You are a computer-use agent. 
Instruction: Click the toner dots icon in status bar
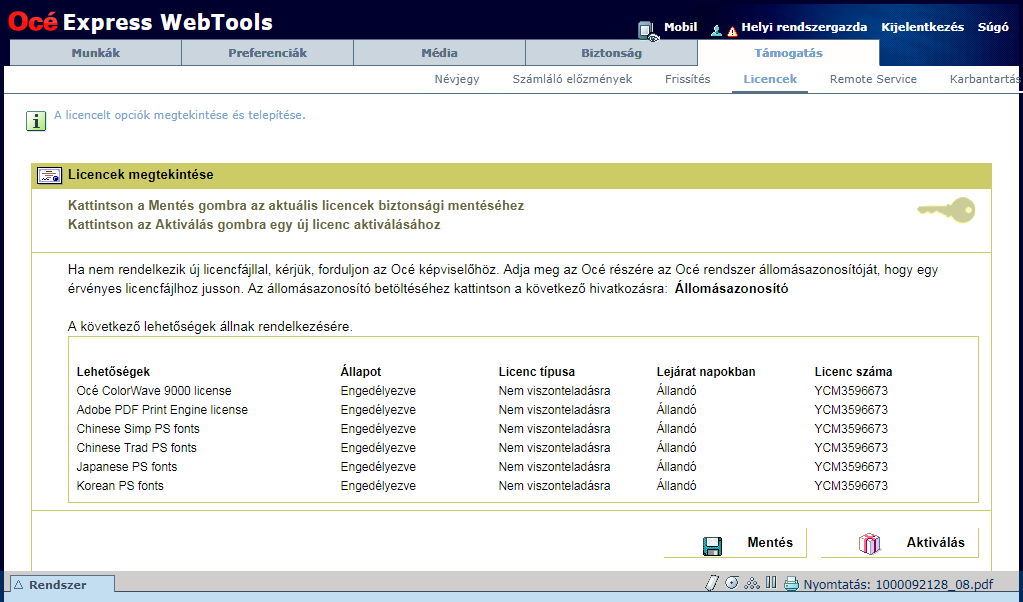point(752,583)
